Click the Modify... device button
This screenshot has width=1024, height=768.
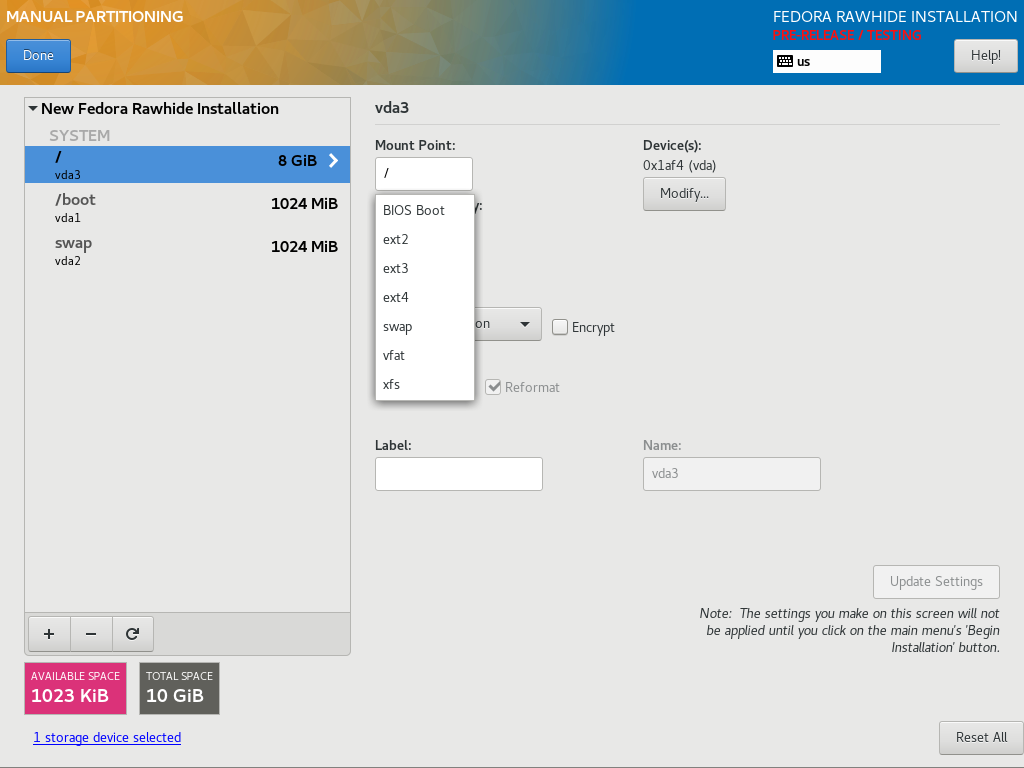tap(684, 193)
